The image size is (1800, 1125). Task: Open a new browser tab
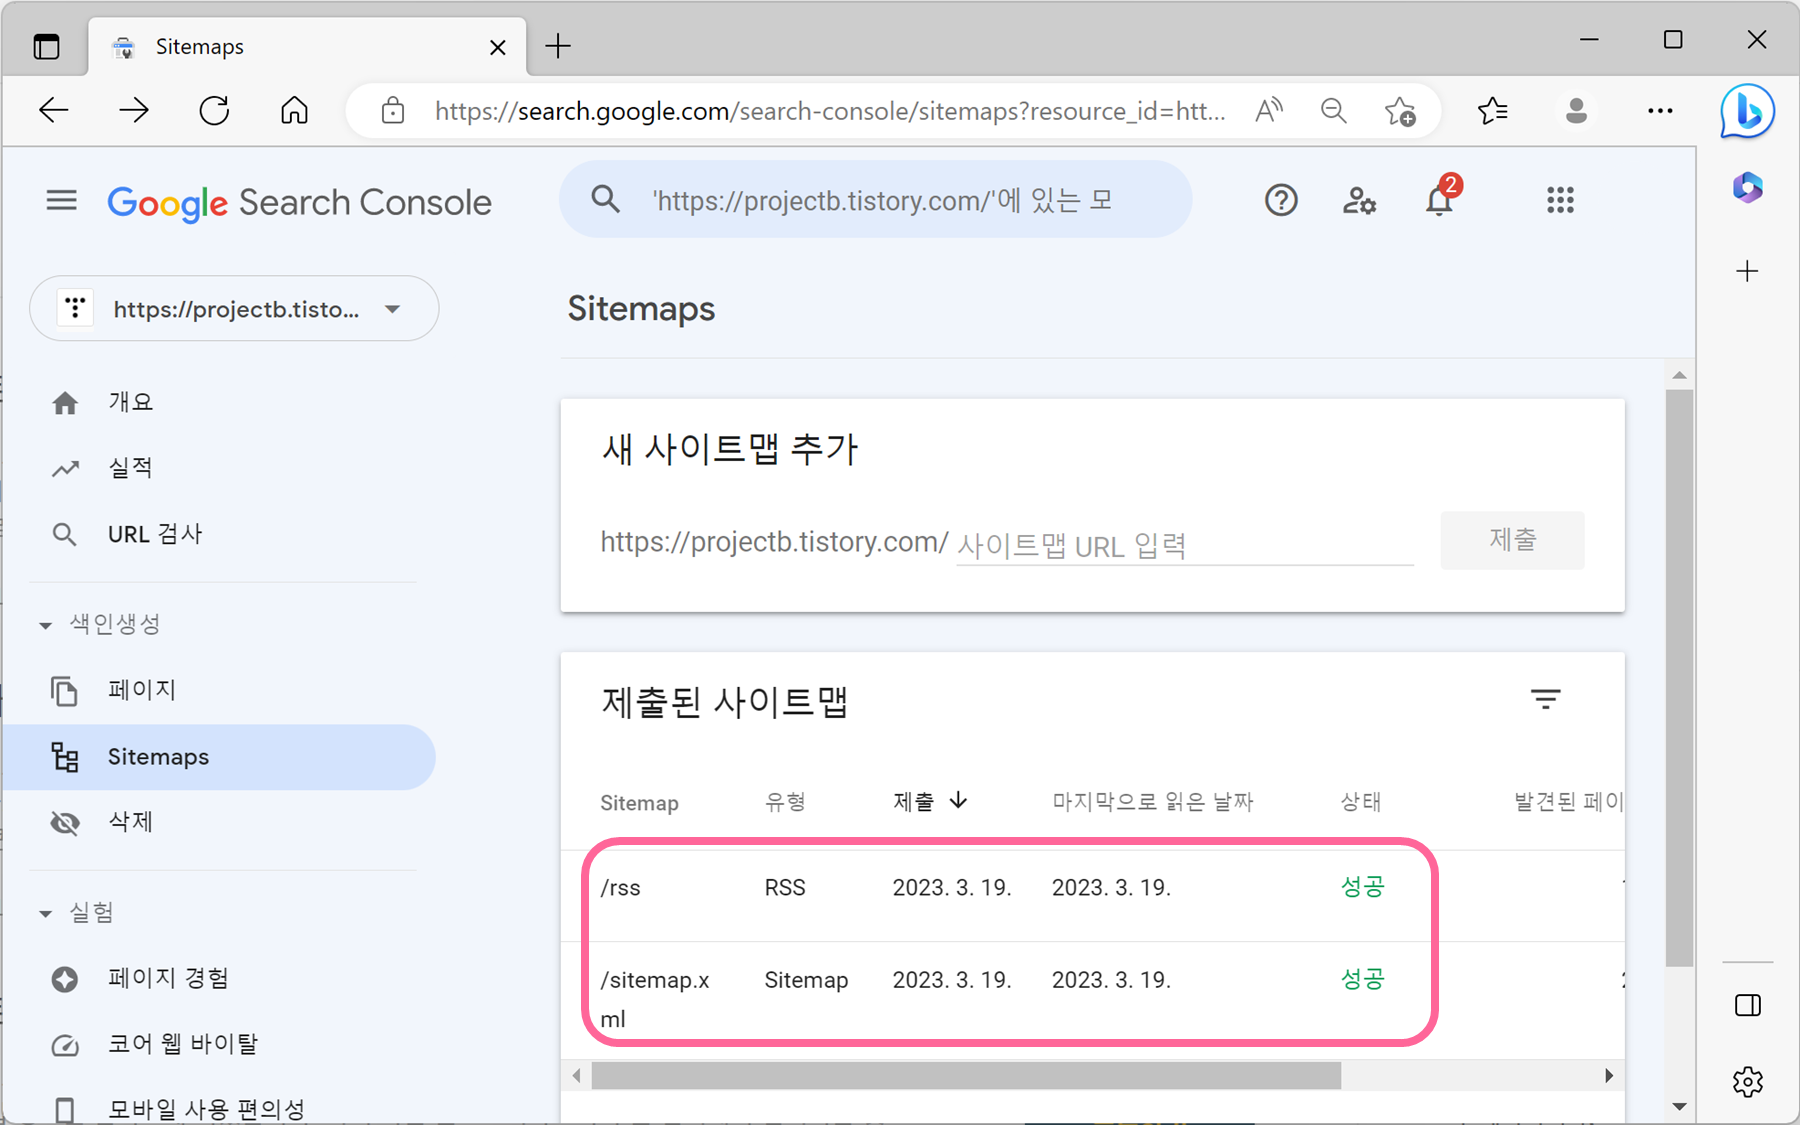pos(558,46)
